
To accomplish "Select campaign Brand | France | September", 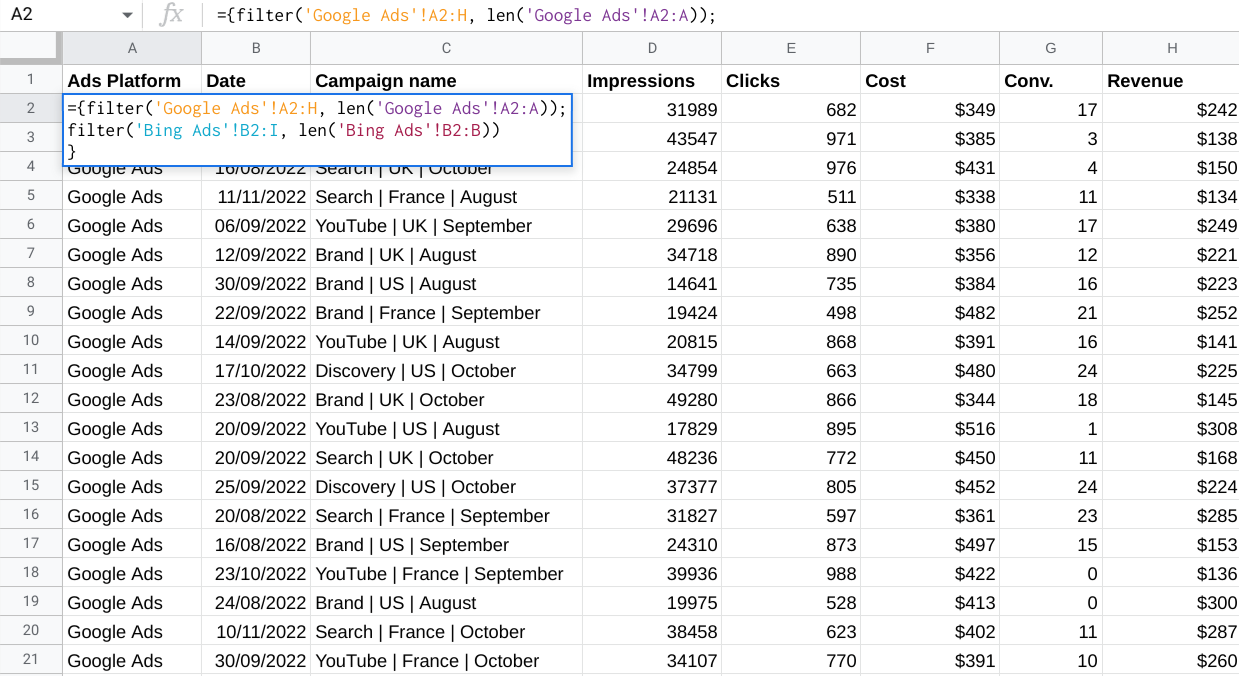I will (x=446, y=313).
